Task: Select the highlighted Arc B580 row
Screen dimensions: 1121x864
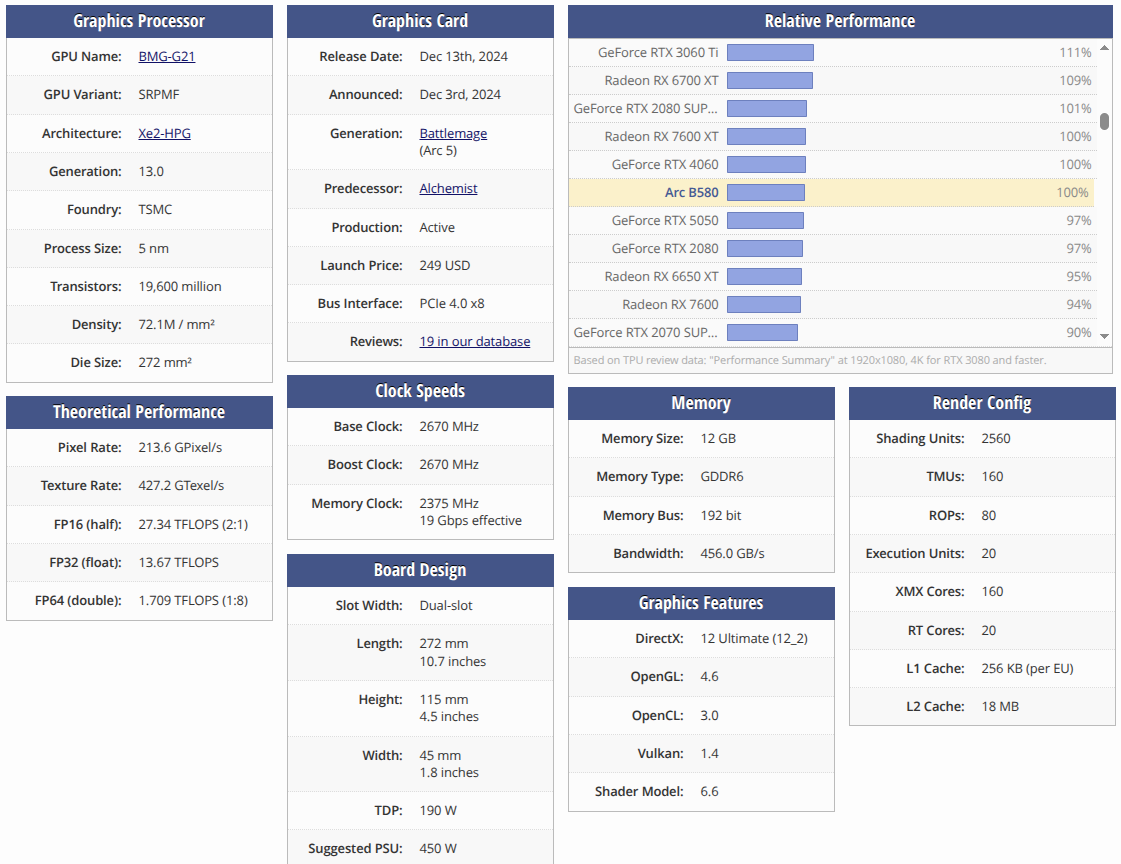Action: click(831, 192)
